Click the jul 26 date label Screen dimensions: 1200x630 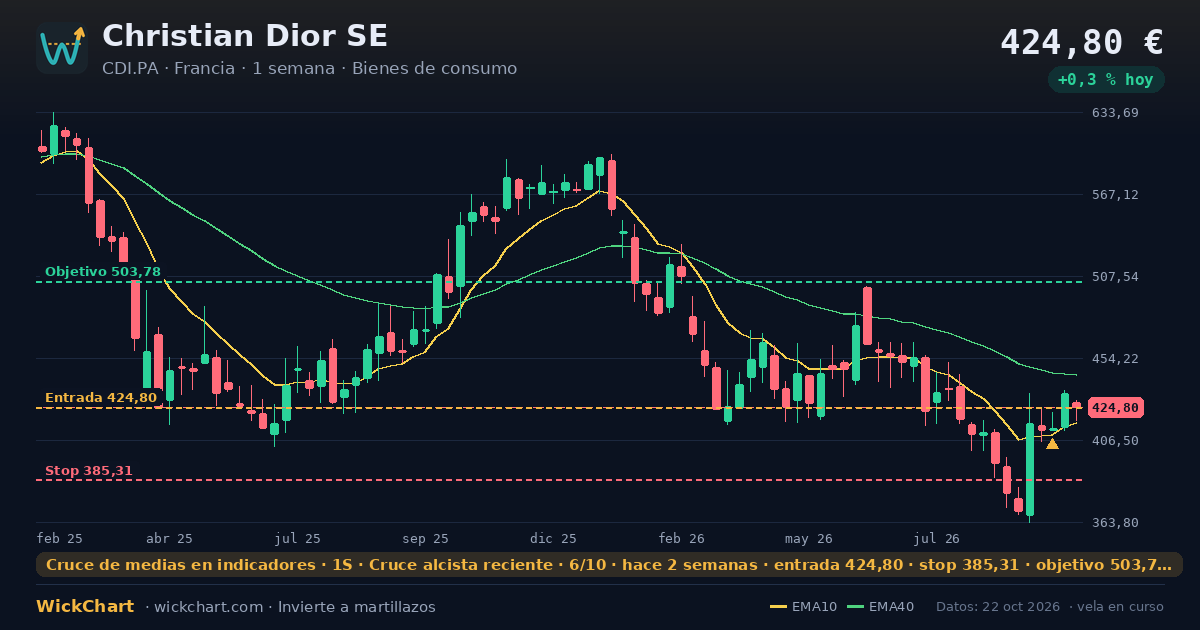point(937,538)
